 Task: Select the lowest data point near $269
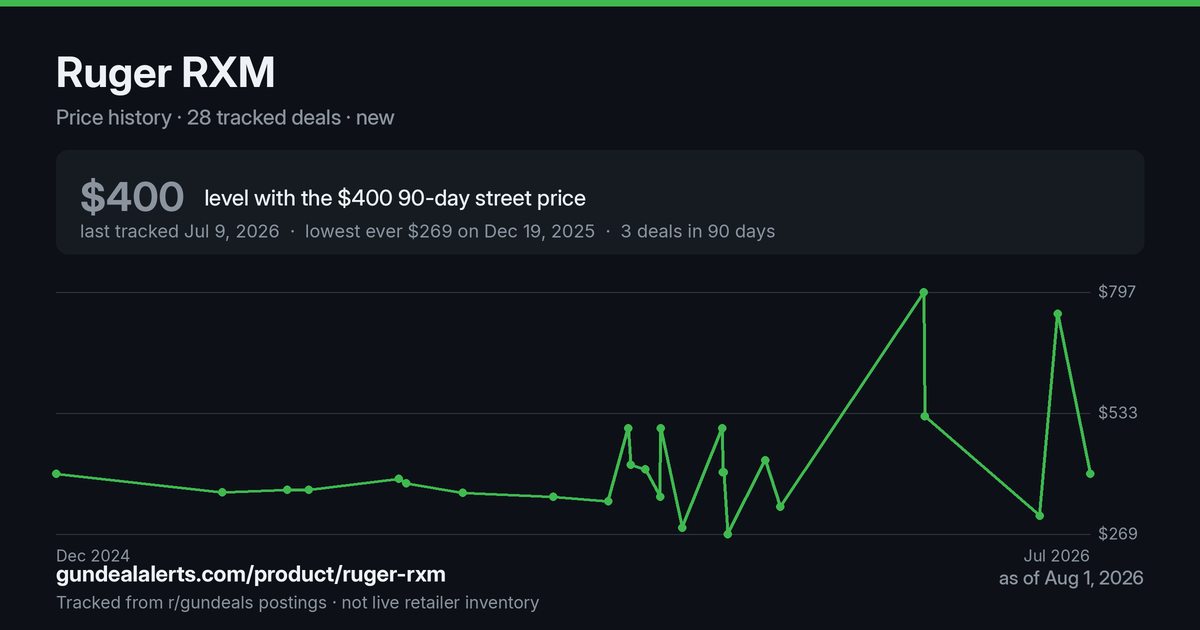tap(728, 535)
